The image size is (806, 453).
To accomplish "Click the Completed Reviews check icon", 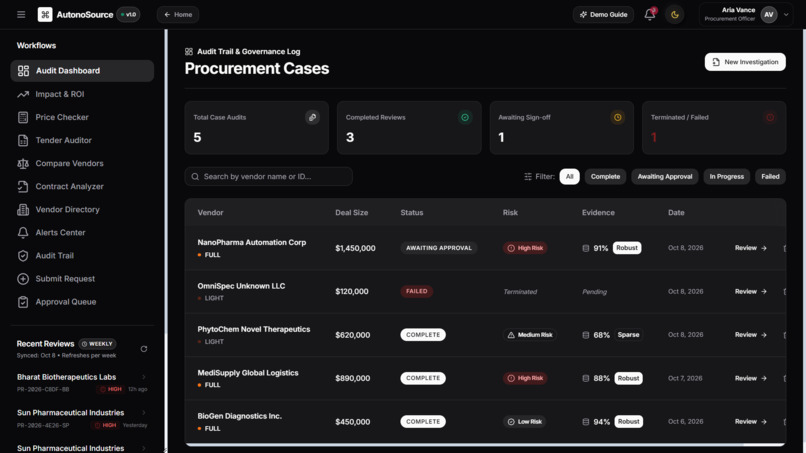I will pos(465,117).
